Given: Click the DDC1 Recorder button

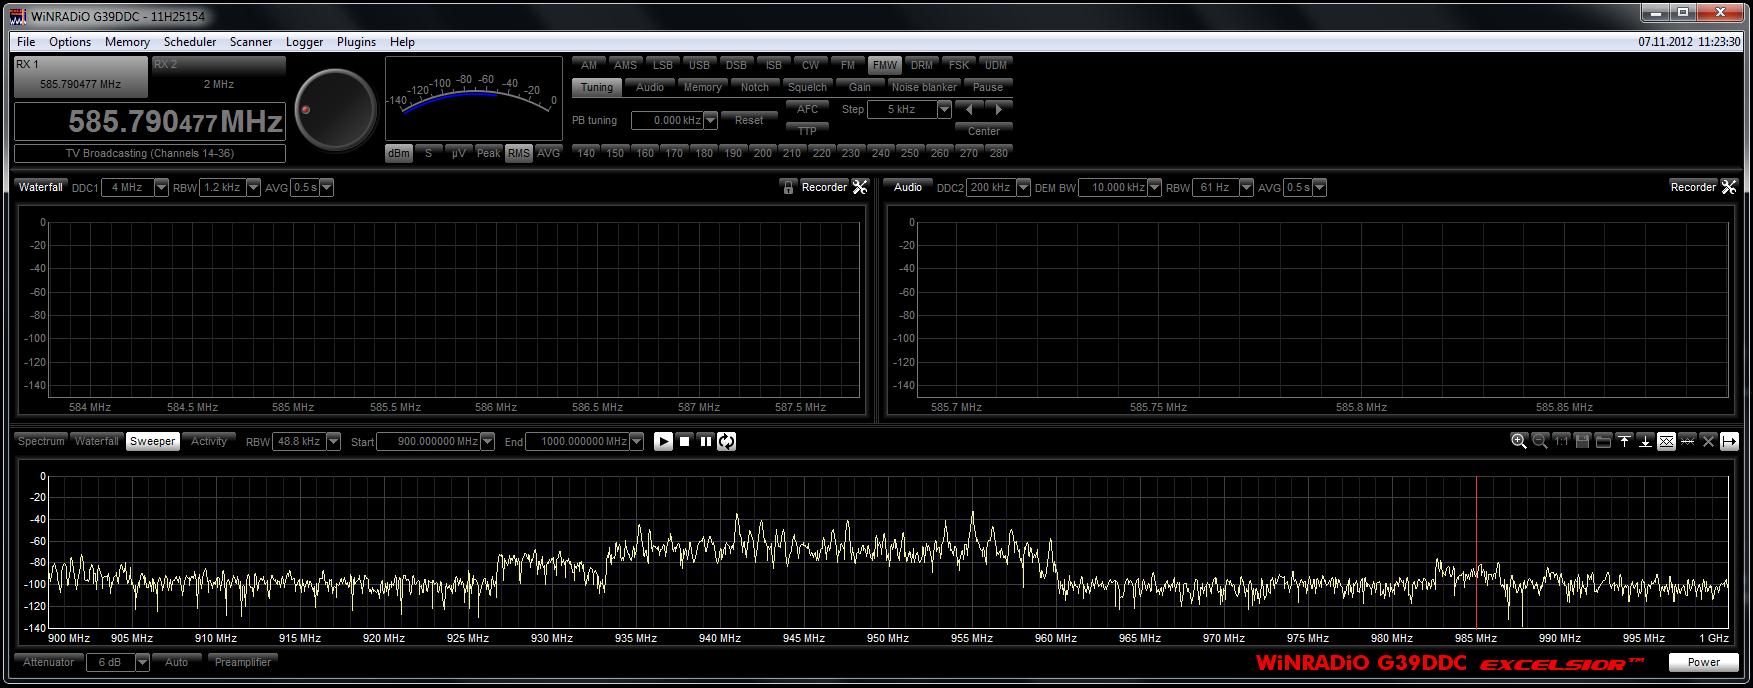Looking at the screenshot, I should [824, 187].
